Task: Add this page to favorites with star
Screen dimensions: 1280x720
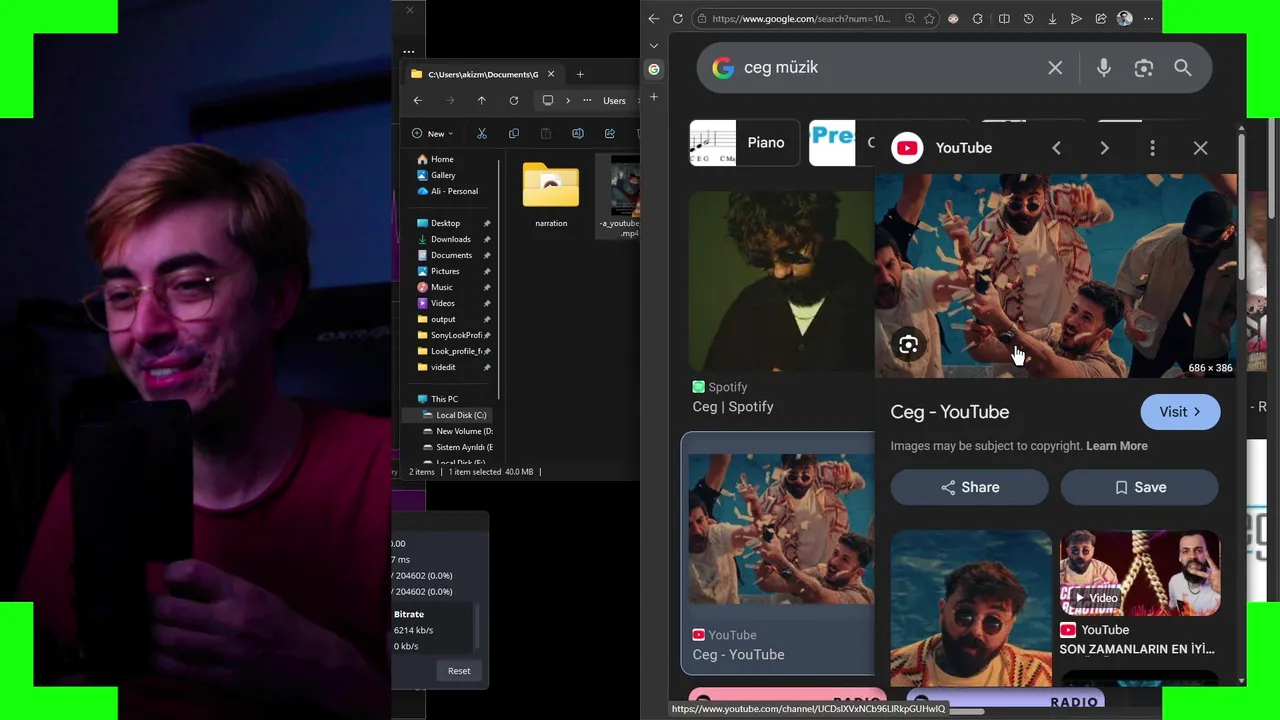Action: (929, 18)
